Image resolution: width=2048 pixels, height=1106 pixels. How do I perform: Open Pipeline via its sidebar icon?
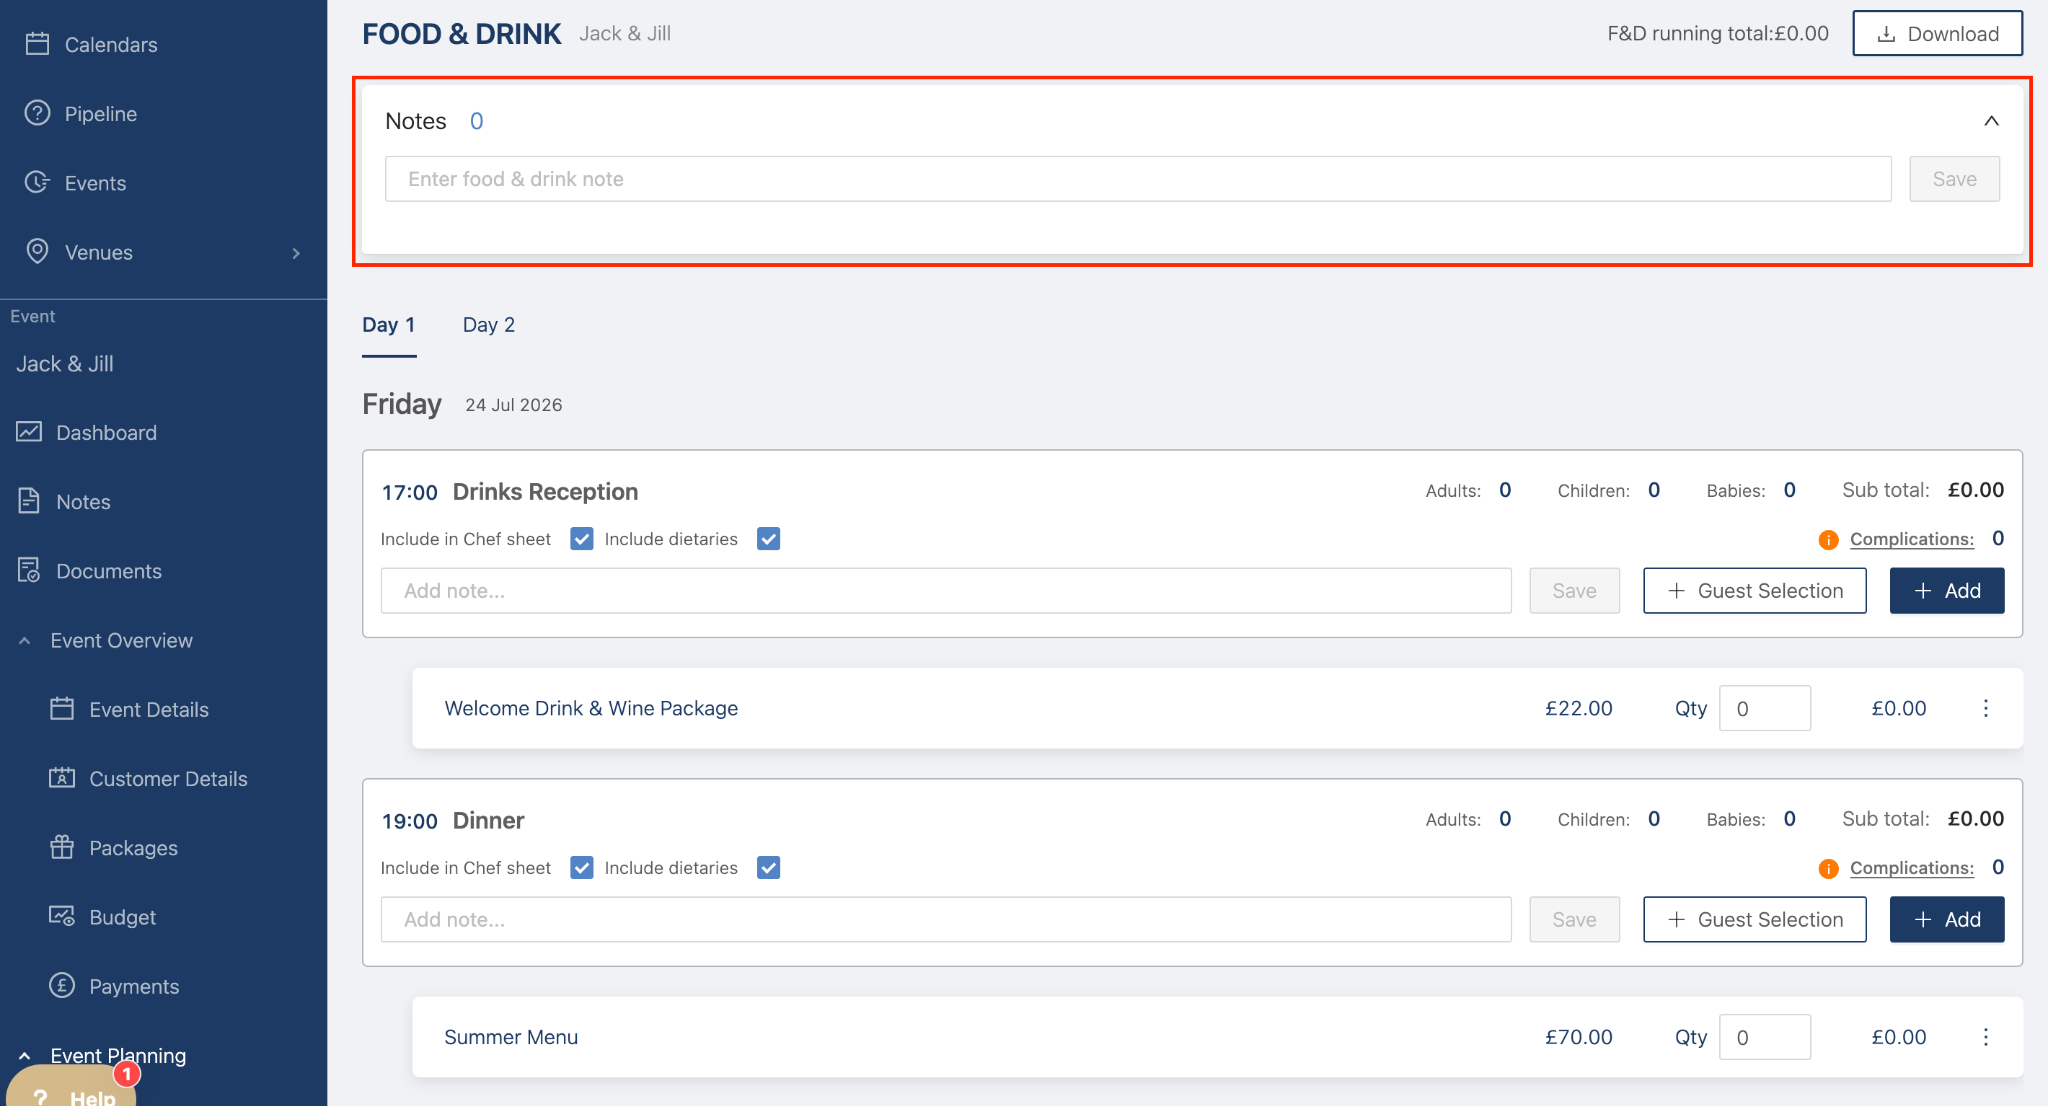point(37,113)
